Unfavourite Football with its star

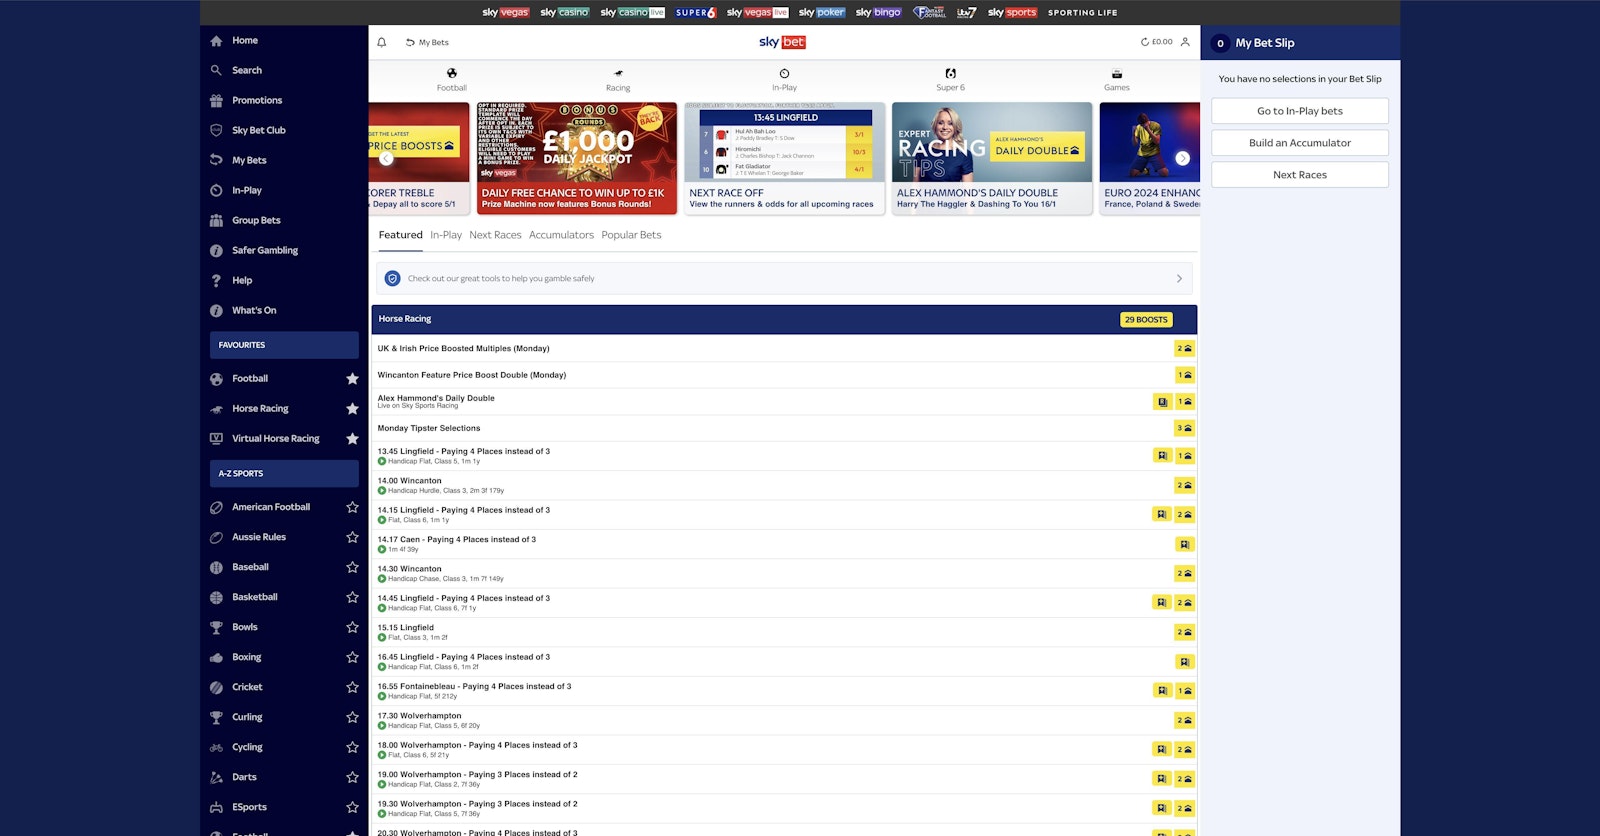[352, 379]
